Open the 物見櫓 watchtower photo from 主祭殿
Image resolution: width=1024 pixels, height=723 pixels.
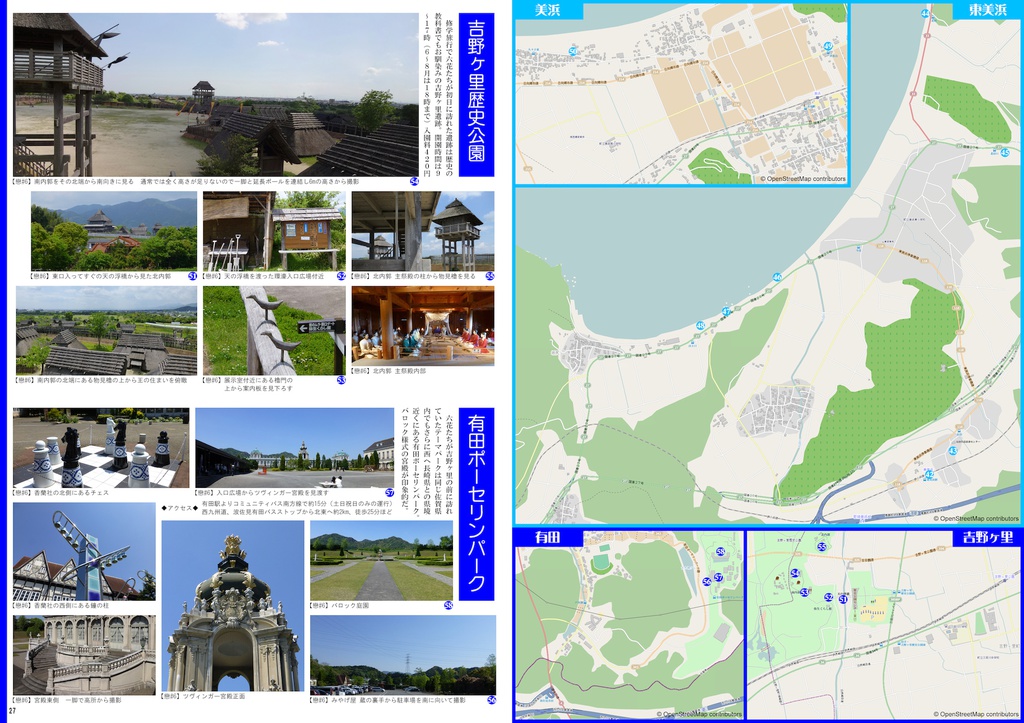pyautogui.click(x=423, y=231)
